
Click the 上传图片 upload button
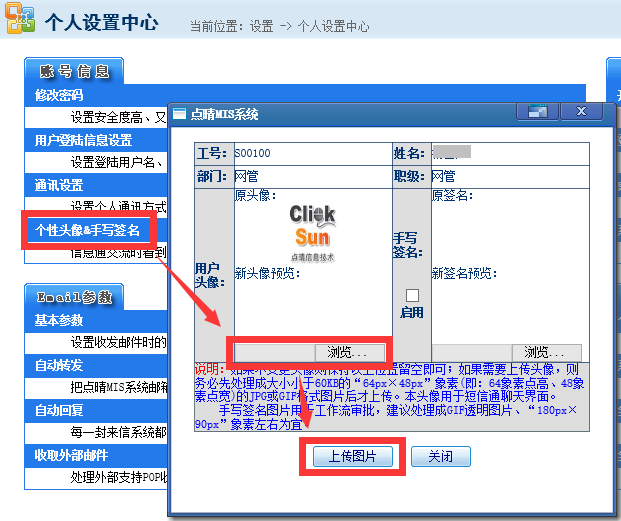coord(352,456)
